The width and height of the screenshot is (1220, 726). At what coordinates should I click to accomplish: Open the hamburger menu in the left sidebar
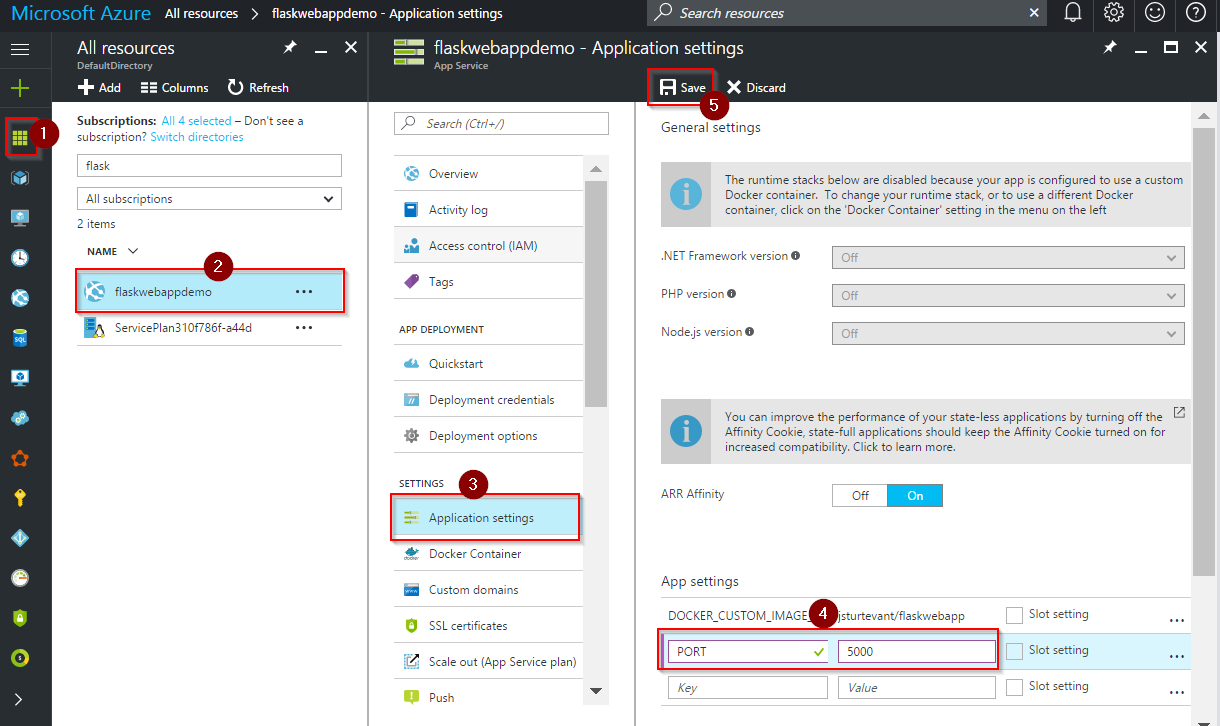click(x=20, y=49)
